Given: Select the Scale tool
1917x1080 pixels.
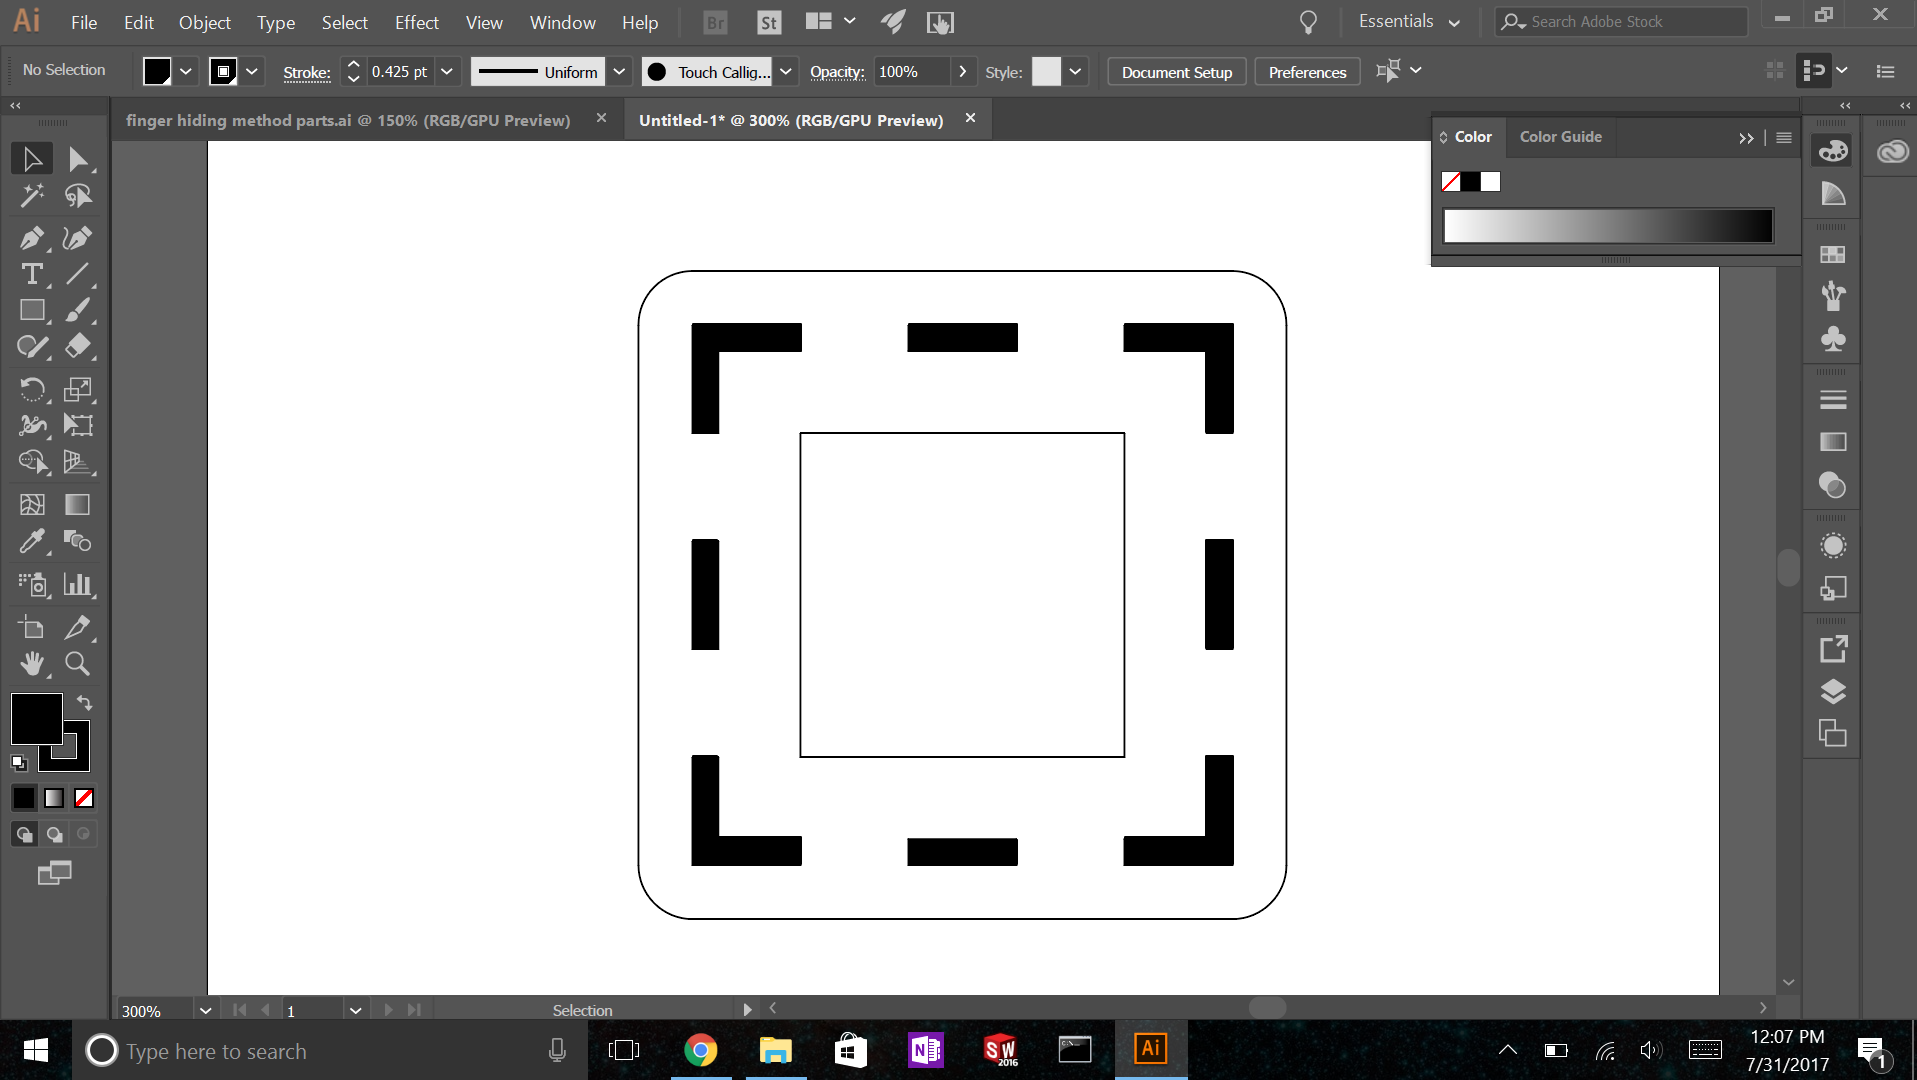Looking at the screenshot, I should (77, 389).
